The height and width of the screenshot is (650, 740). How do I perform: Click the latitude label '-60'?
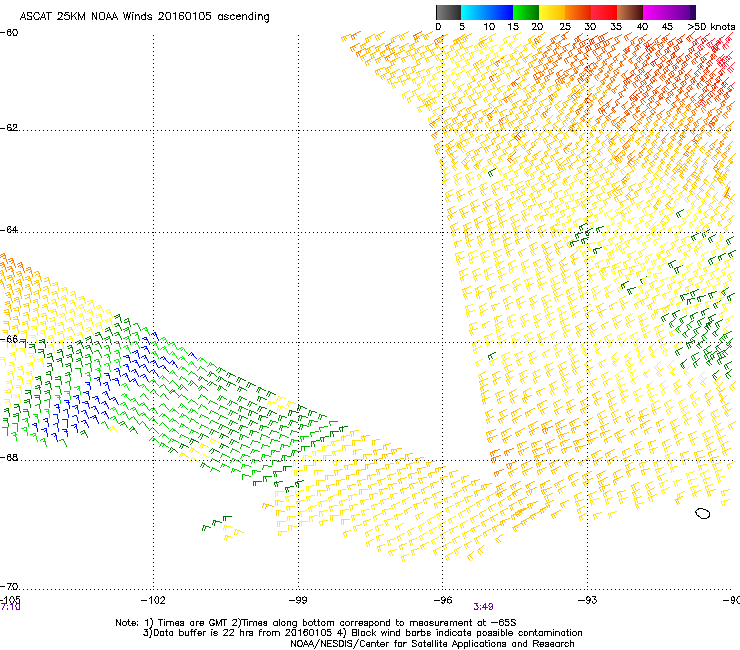(x=9, y=33)
